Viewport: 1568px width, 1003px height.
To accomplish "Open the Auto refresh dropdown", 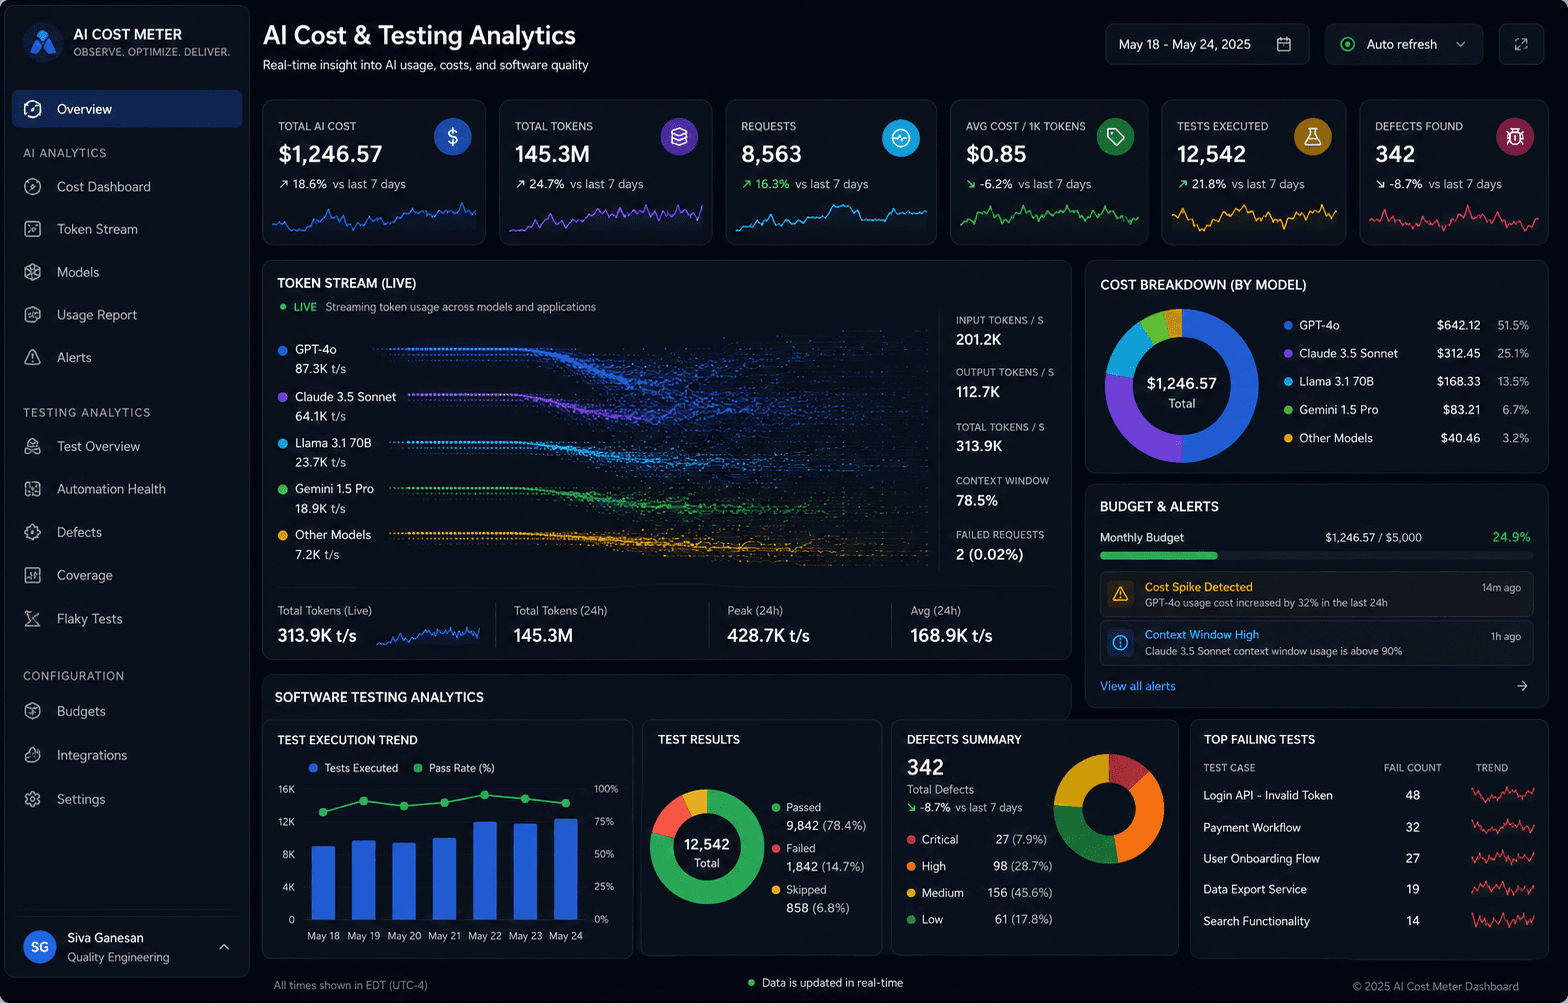I will pyautogui.click(x=1403, y=44).
